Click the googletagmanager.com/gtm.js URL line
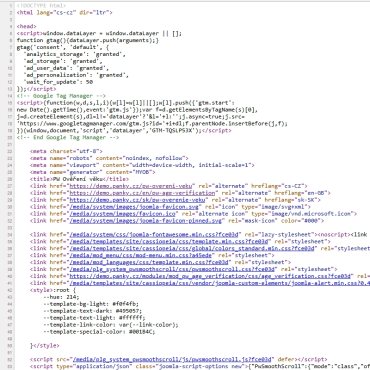 [x=152, y=124]
